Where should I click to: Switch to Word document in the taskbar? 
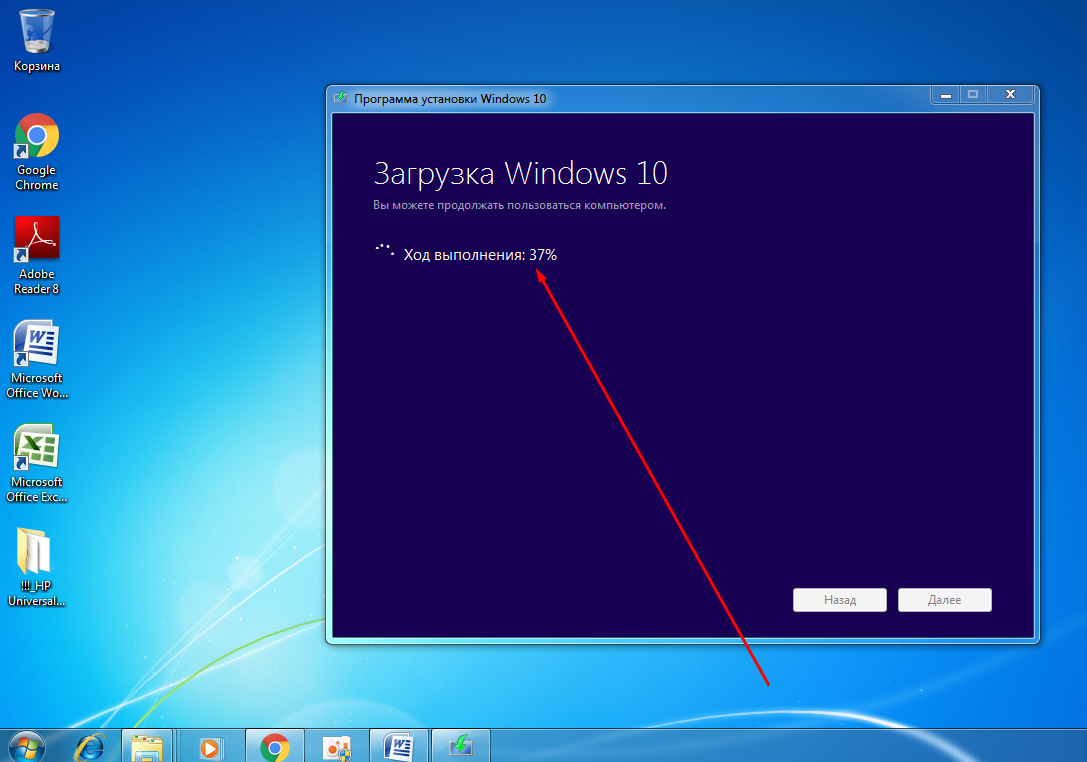(399, 747)
